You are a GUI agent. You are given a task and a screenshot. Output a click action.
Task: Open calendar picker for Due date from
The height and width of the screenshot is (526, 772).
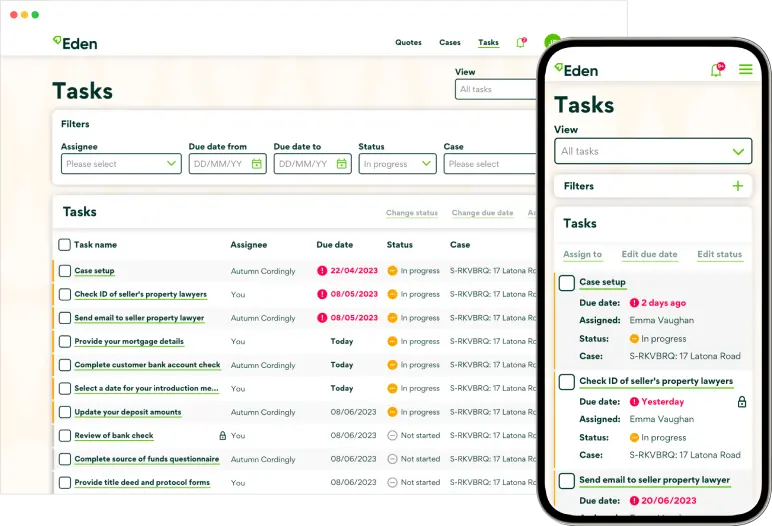pyautogui.click(x=257, y=164)
